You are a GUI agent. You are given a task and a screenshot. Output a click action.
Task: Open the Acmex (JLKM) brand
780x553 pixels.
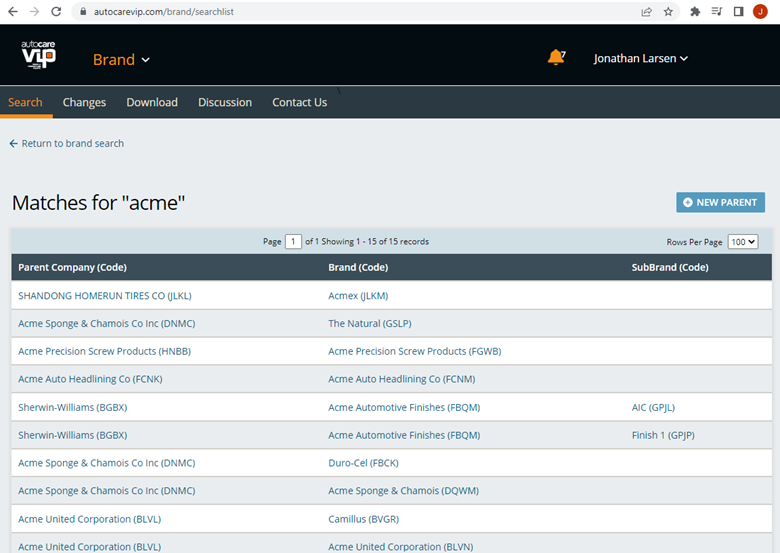pyautogui.click(x=358, y=296)
